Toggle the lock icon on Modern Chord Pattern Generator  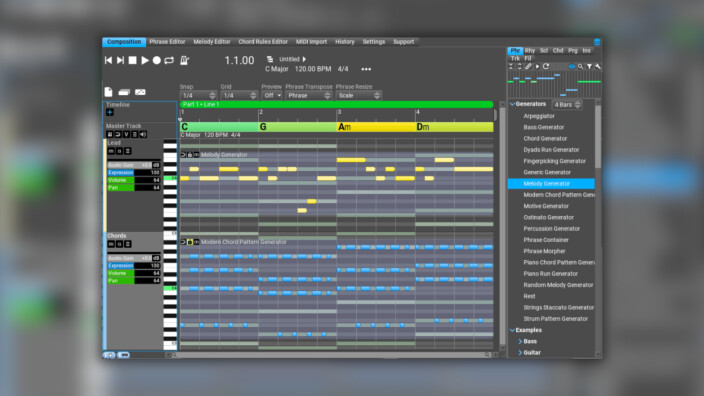coord(190,242)
